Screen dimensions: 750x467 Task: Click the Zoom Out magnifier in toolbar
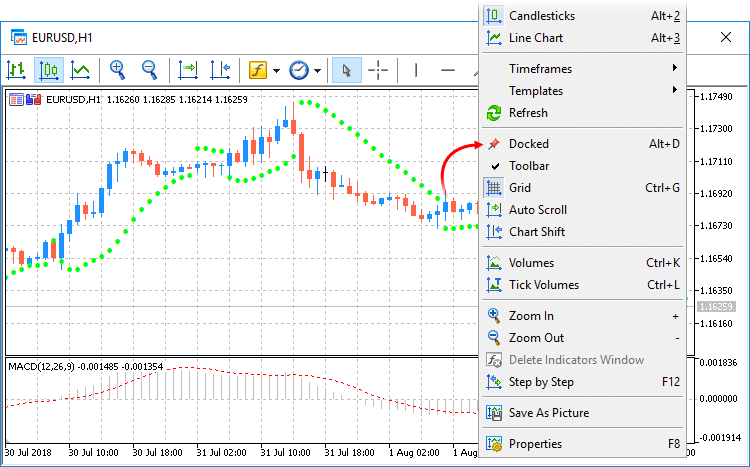pos(150,70)
